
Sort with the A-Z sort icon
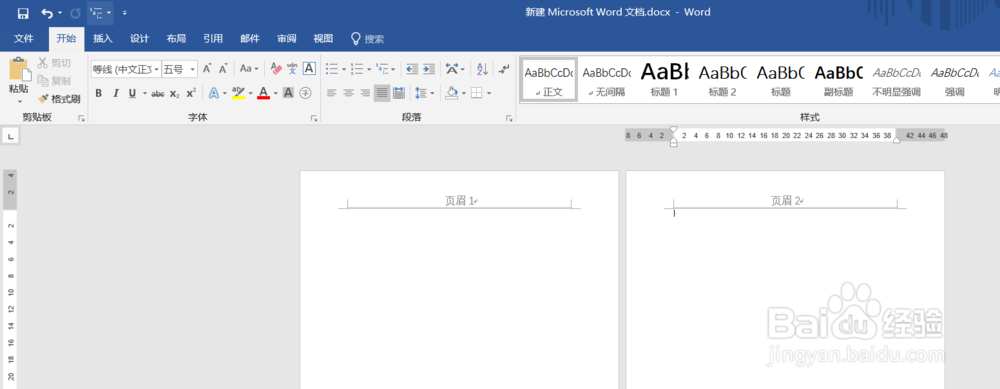point(483,68)
